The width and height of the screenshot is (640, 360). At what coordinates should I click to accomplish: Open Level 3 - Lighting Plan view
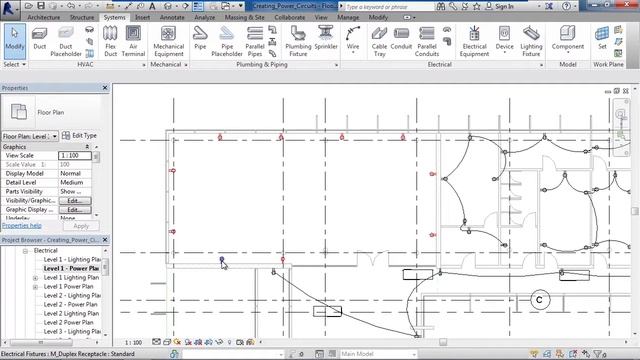click(72, 331)
